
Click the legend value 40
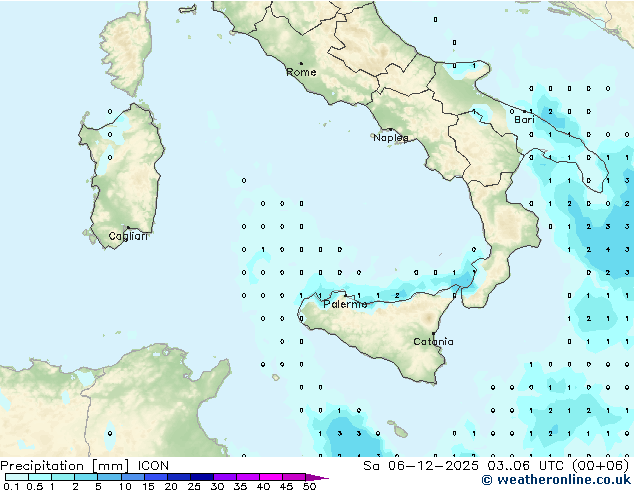click(x=263, y=486)
